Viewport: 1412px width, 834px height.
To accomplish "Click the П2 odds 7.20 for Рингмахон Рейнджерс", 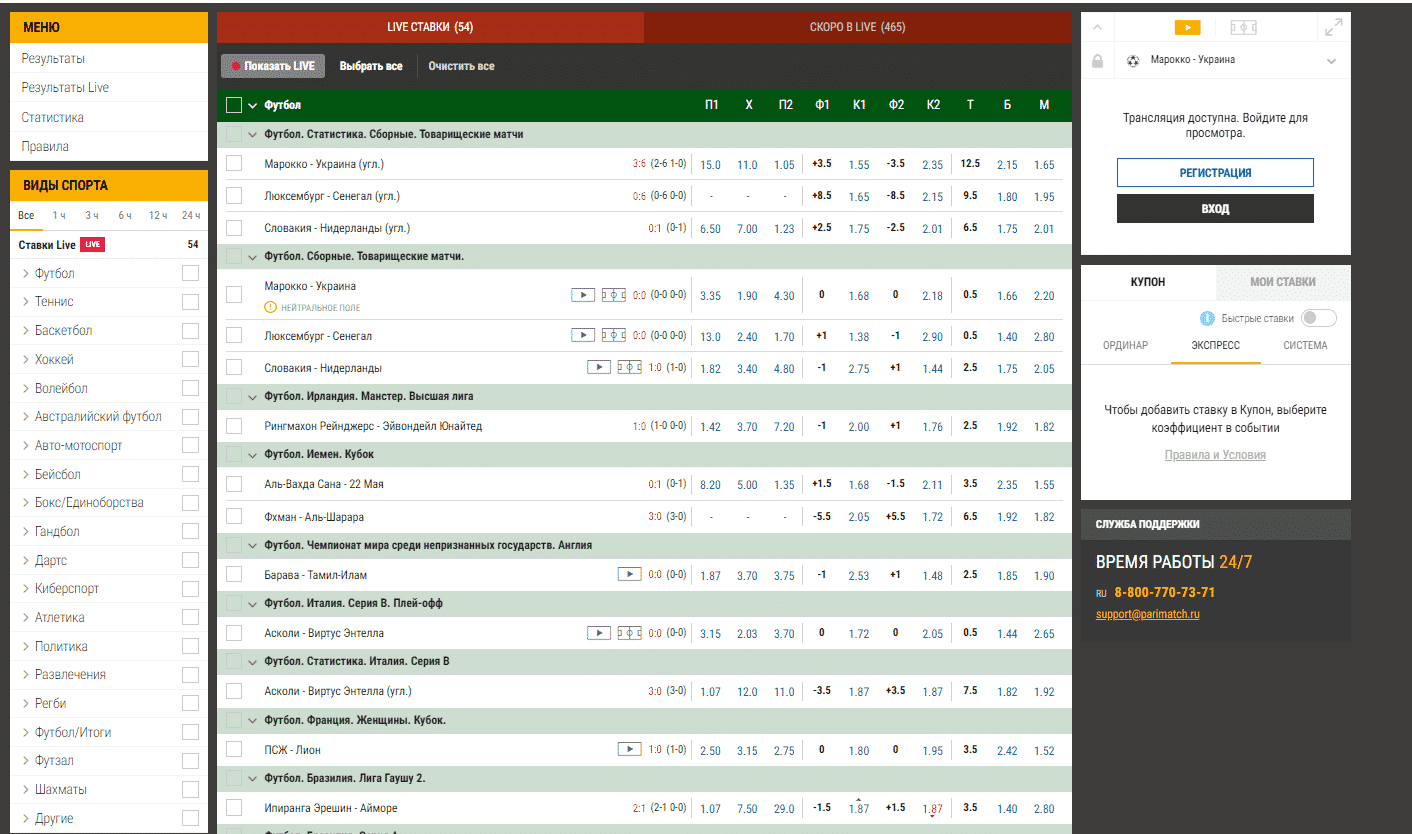I will point(785,427).
